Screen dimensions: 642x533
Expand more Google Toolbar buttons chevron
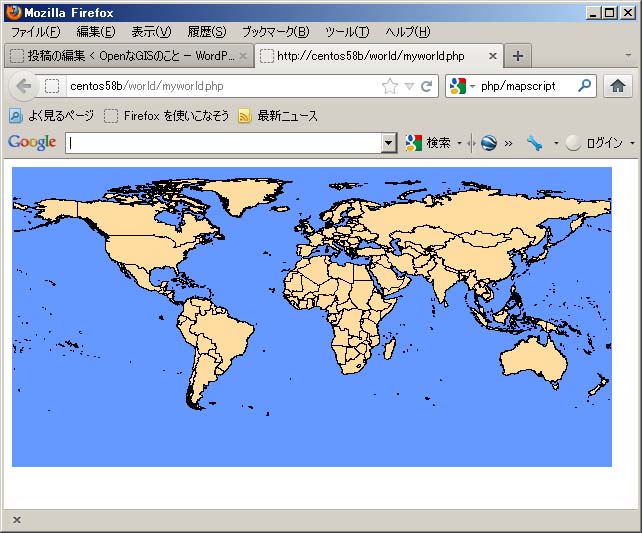[508, 143]
